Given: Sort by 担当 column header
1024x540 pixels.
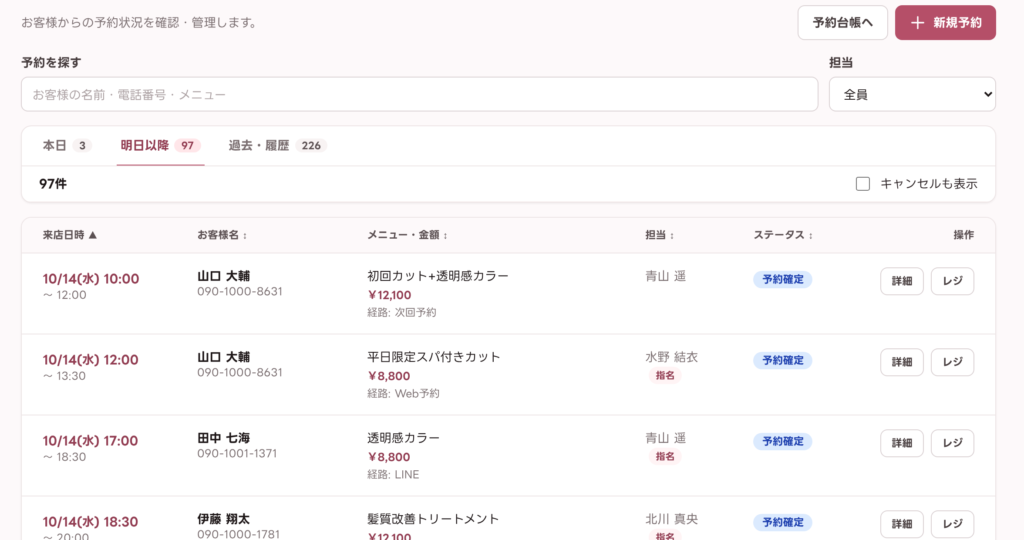Looking at the screenshot, I should coord(660,235).
